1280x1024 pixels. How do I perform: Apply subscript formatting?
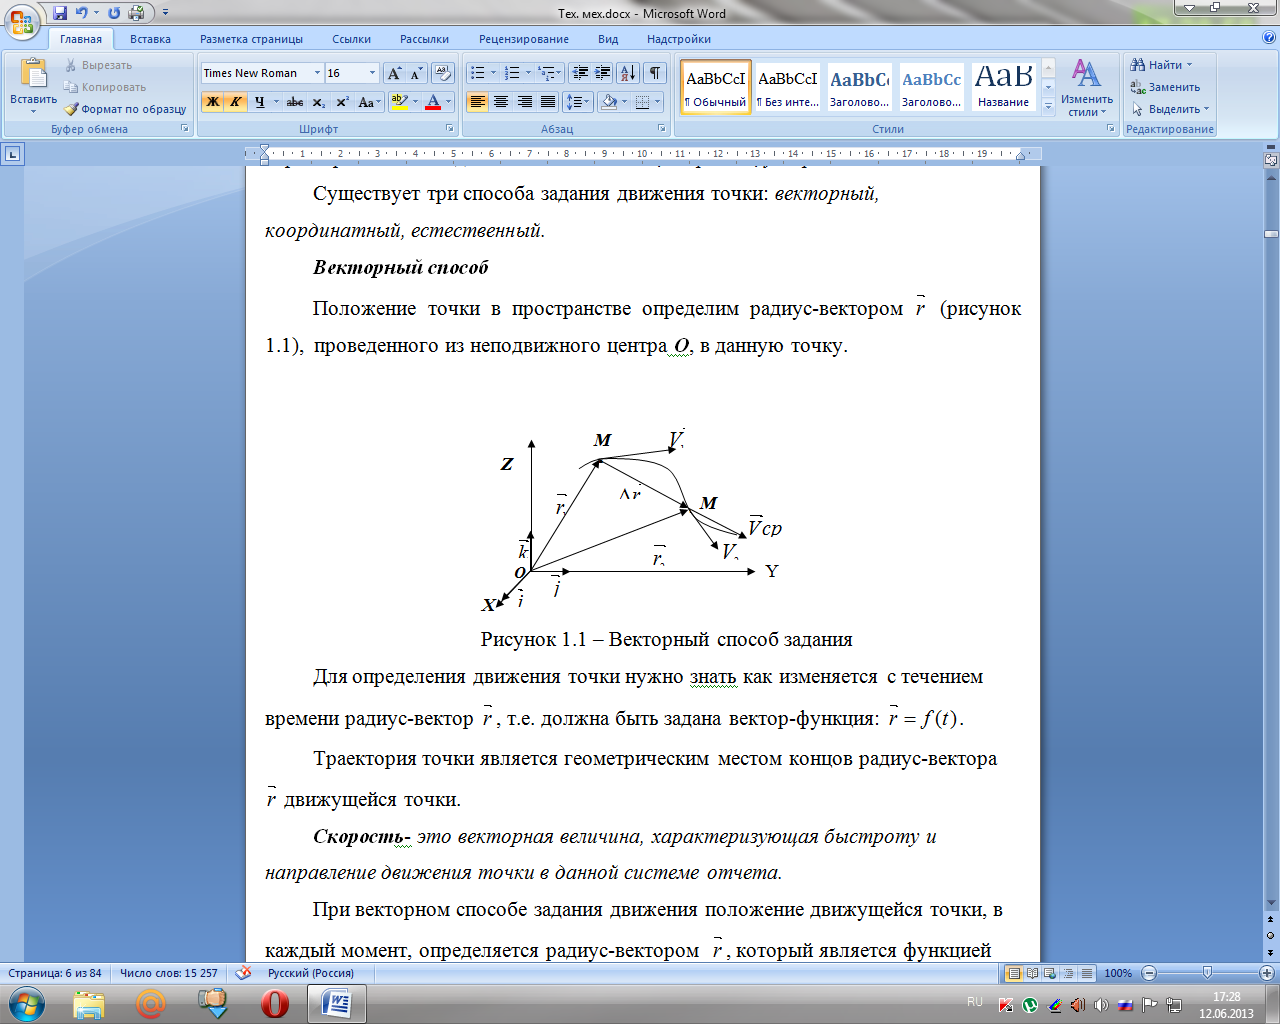click(x=318, y=102)
